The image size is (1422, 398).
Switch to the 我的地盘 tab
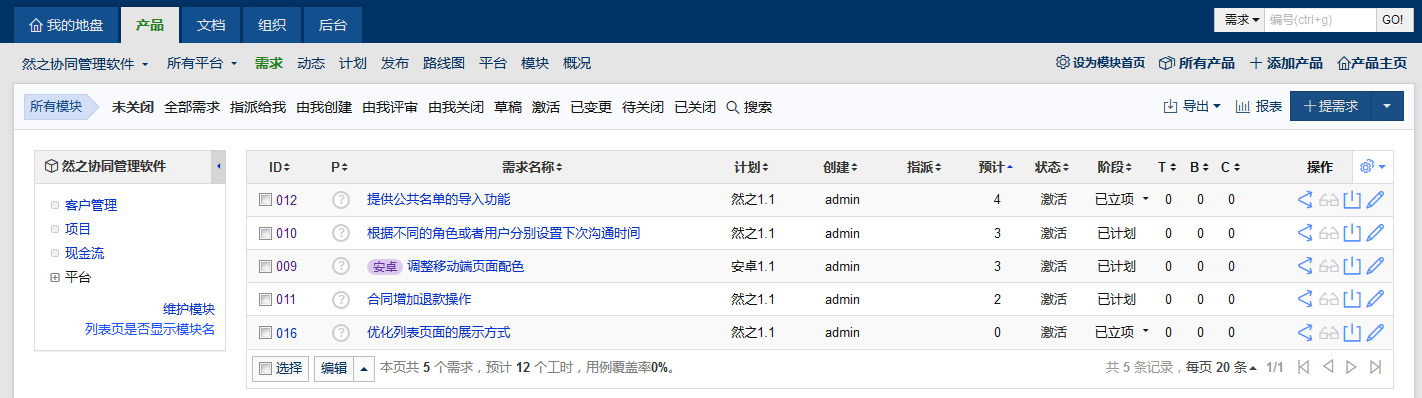click(x=65, y=24)
